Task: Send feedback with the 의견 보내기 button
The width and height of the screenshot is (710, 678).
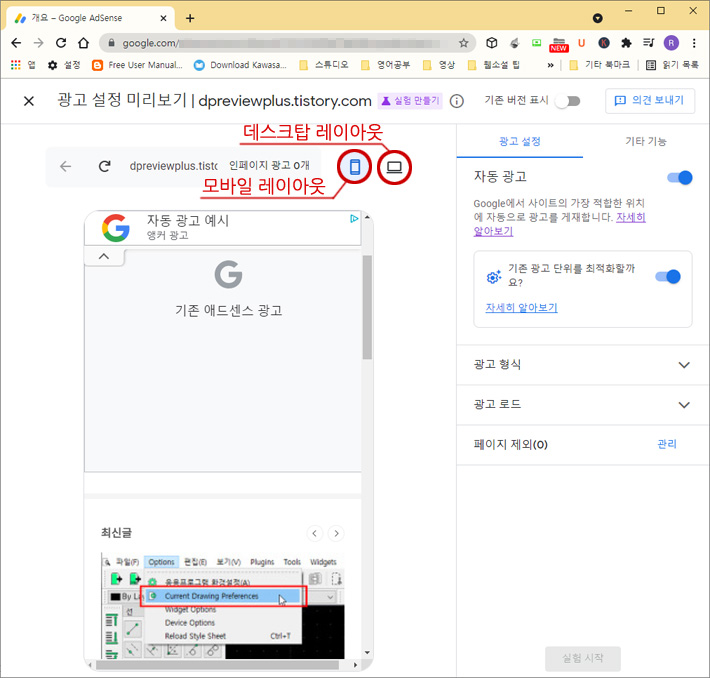Action: click(x=650, y=100)
